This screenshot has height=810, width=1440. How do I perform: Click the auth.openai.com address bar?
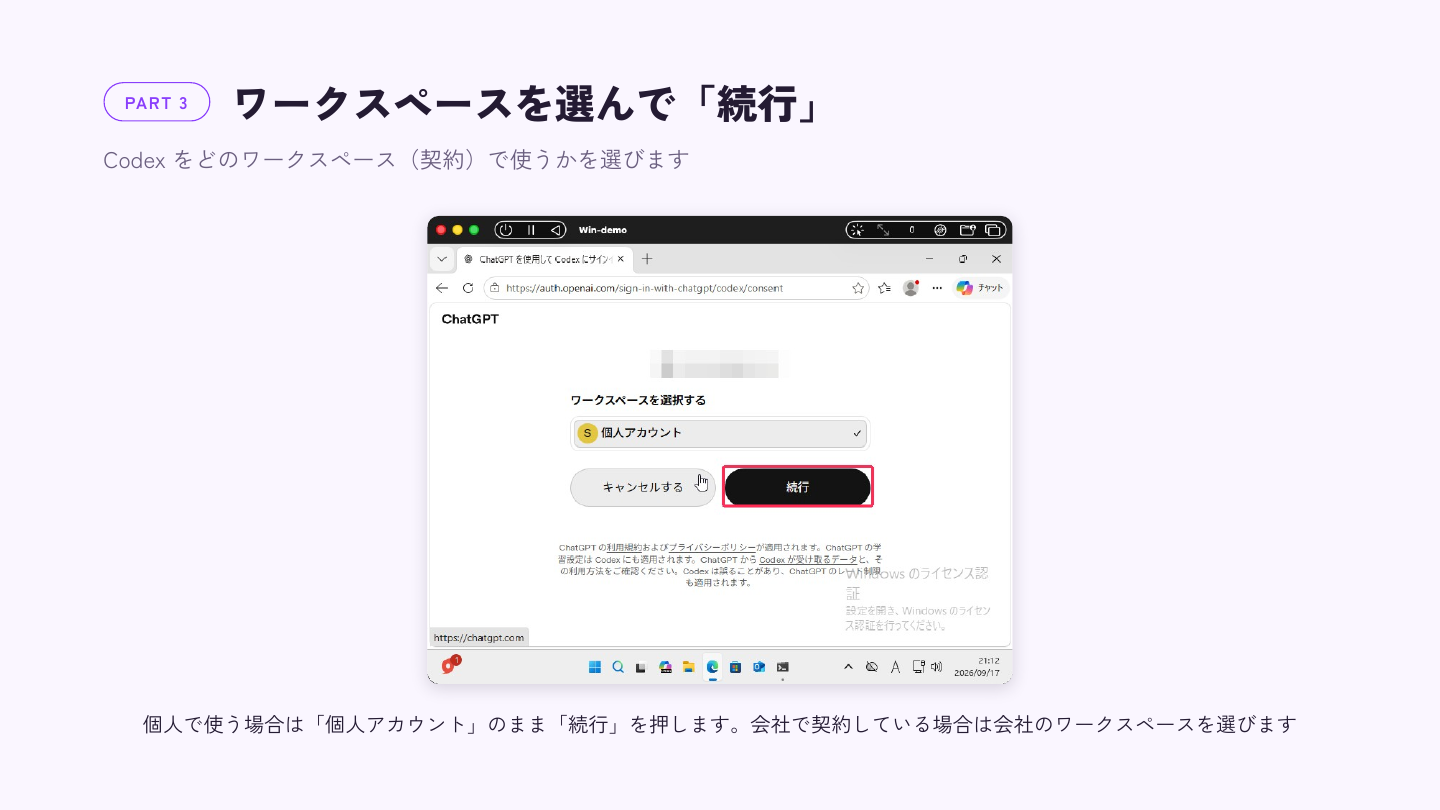pyautogui.click(x=676, y=288)
